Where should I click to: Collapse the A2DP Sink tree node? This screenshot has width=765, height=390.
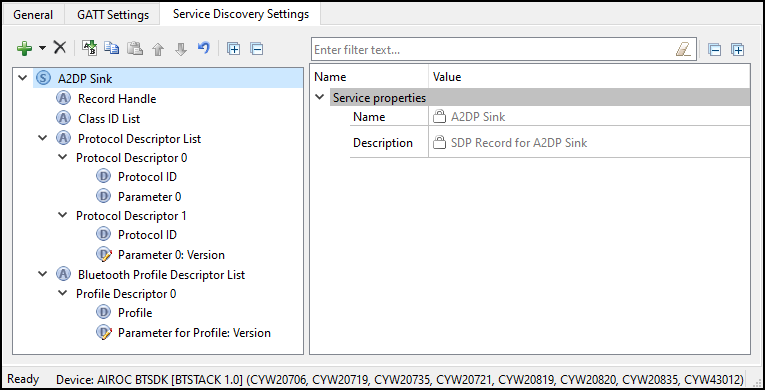click(x=22, y=78)
